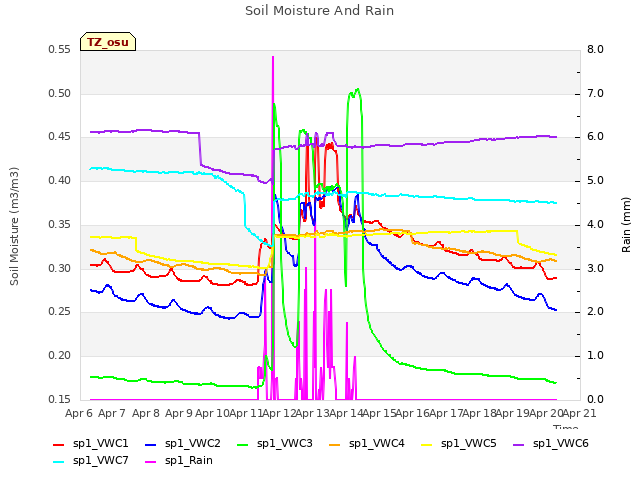Click the 2.0 right rain axis value

595,311
